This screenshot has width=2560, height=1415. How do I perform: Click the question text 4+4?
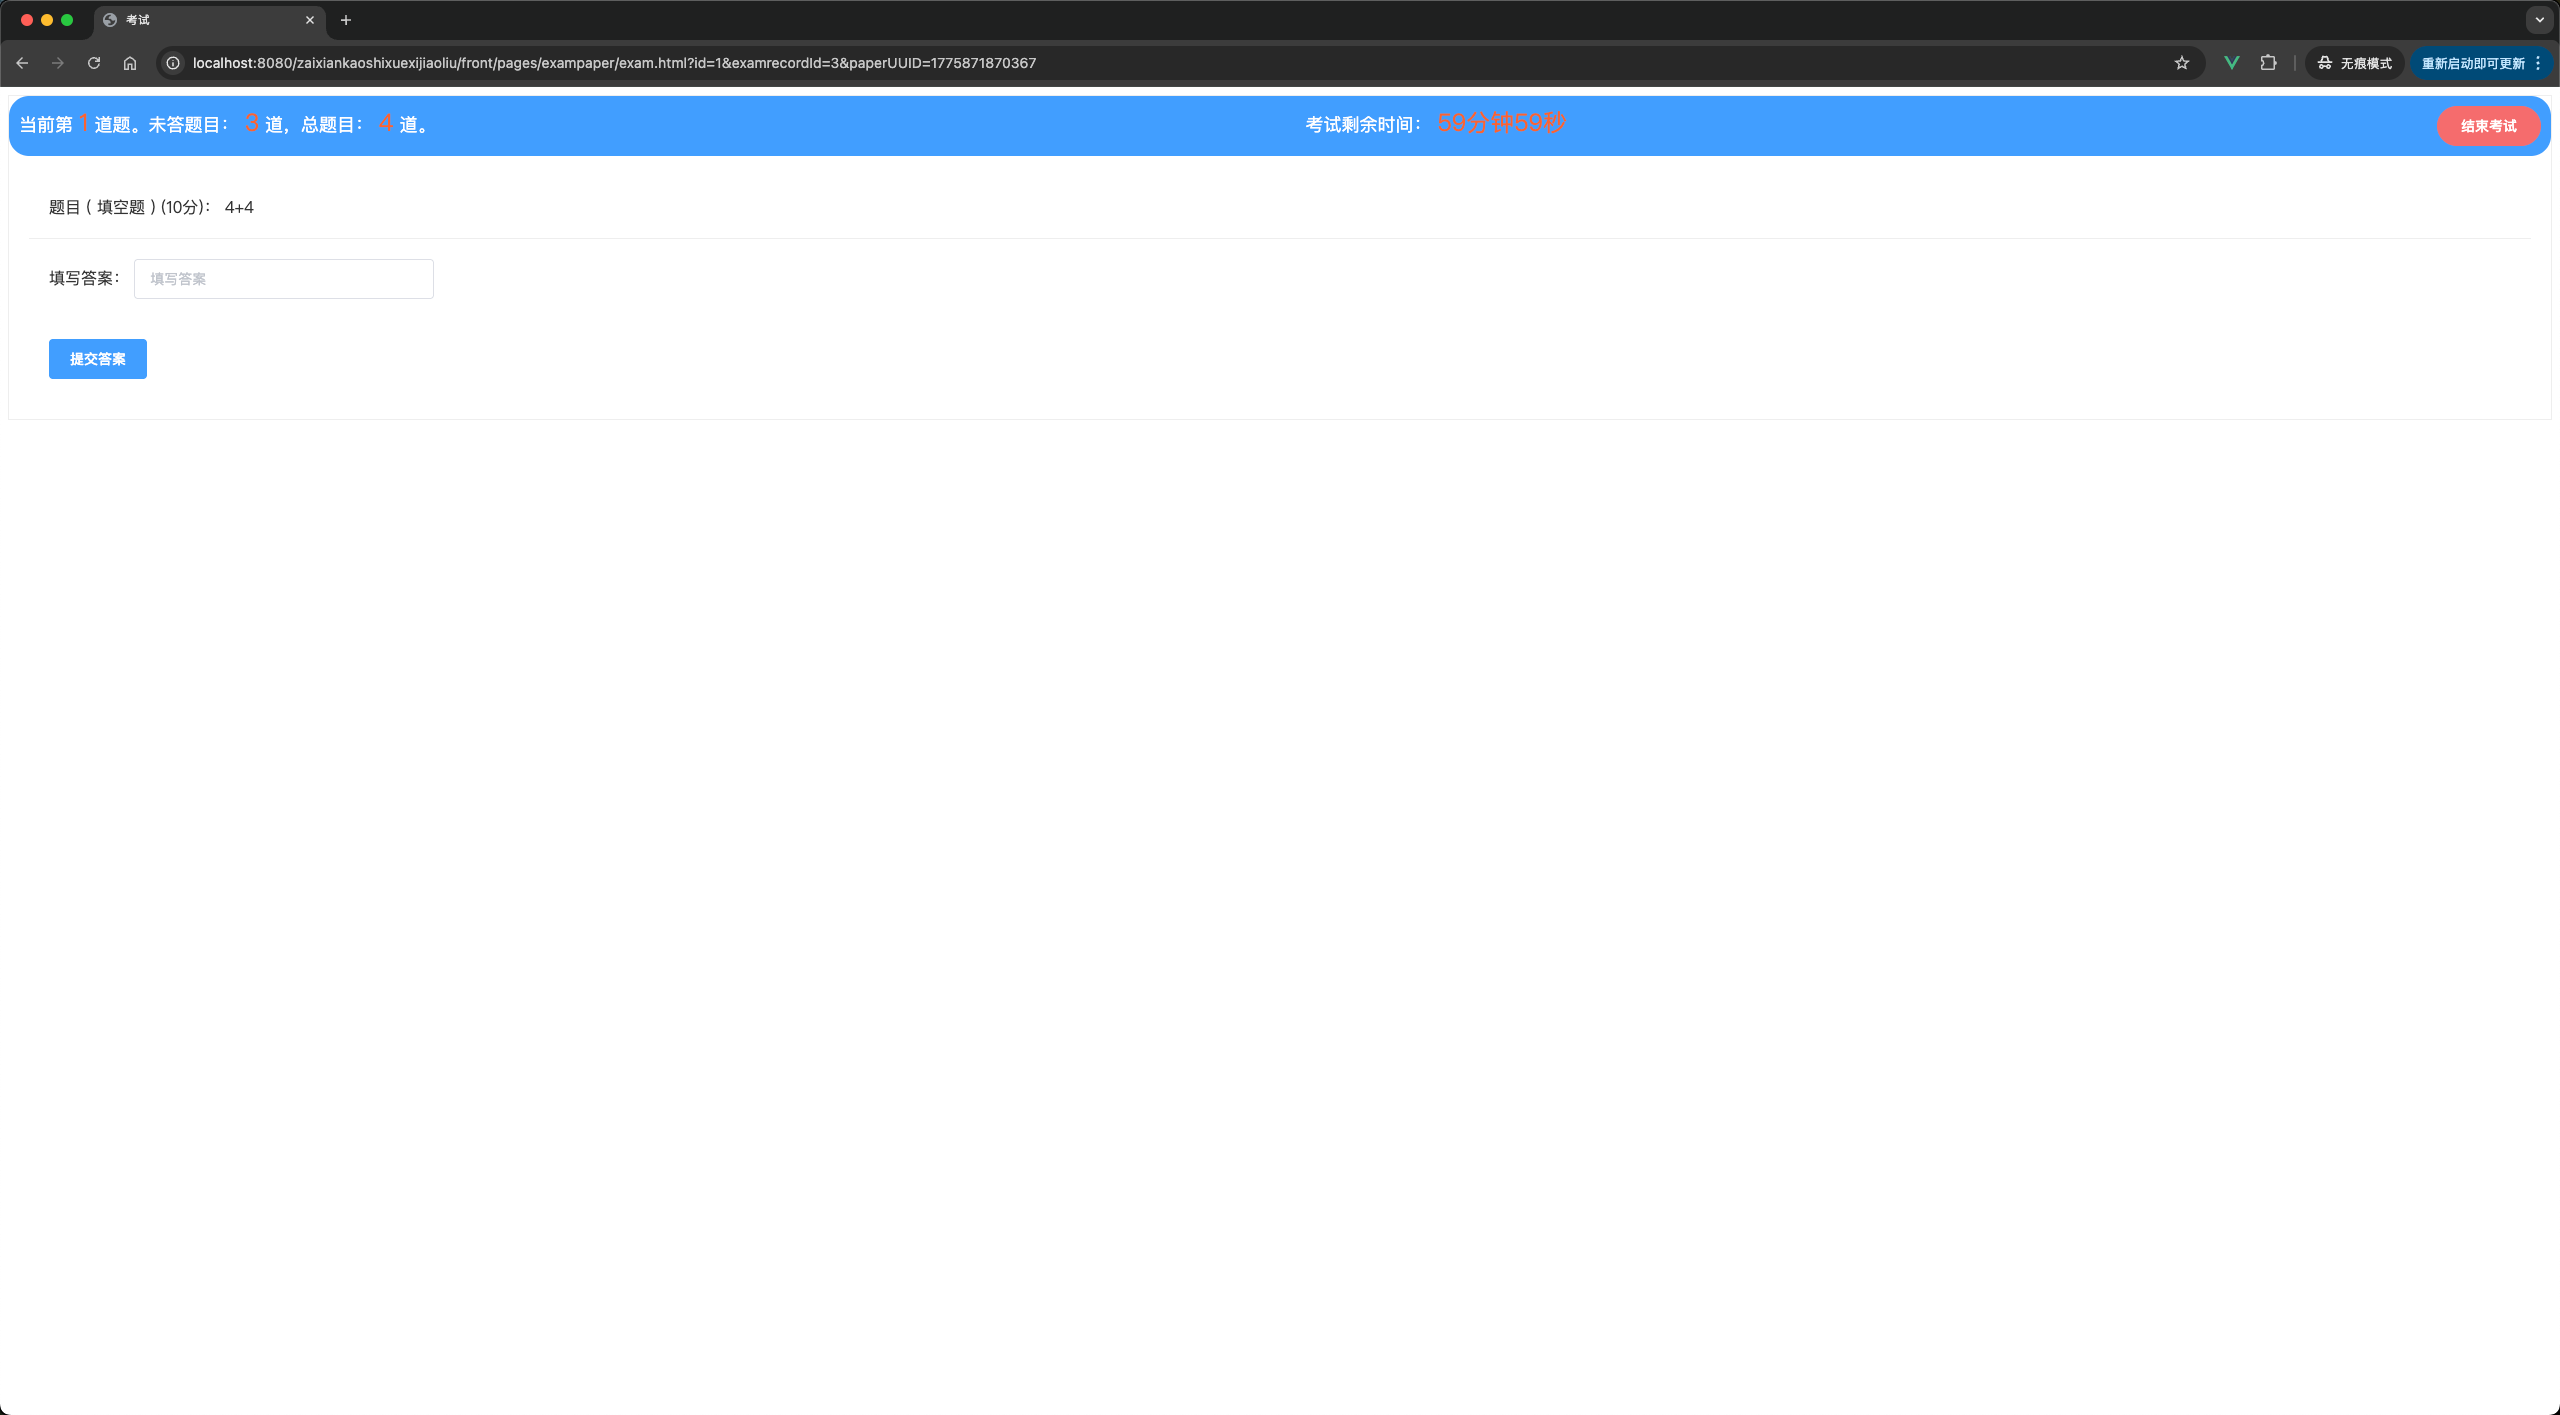[239, 207]
